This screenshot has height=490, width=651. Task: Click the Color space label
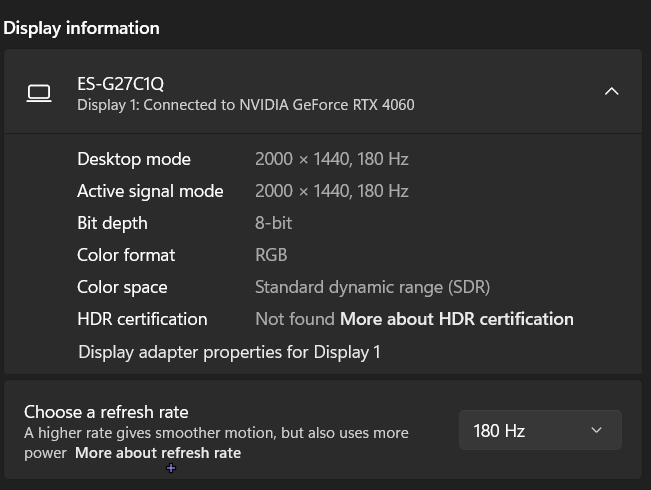[x=122, y=287]
